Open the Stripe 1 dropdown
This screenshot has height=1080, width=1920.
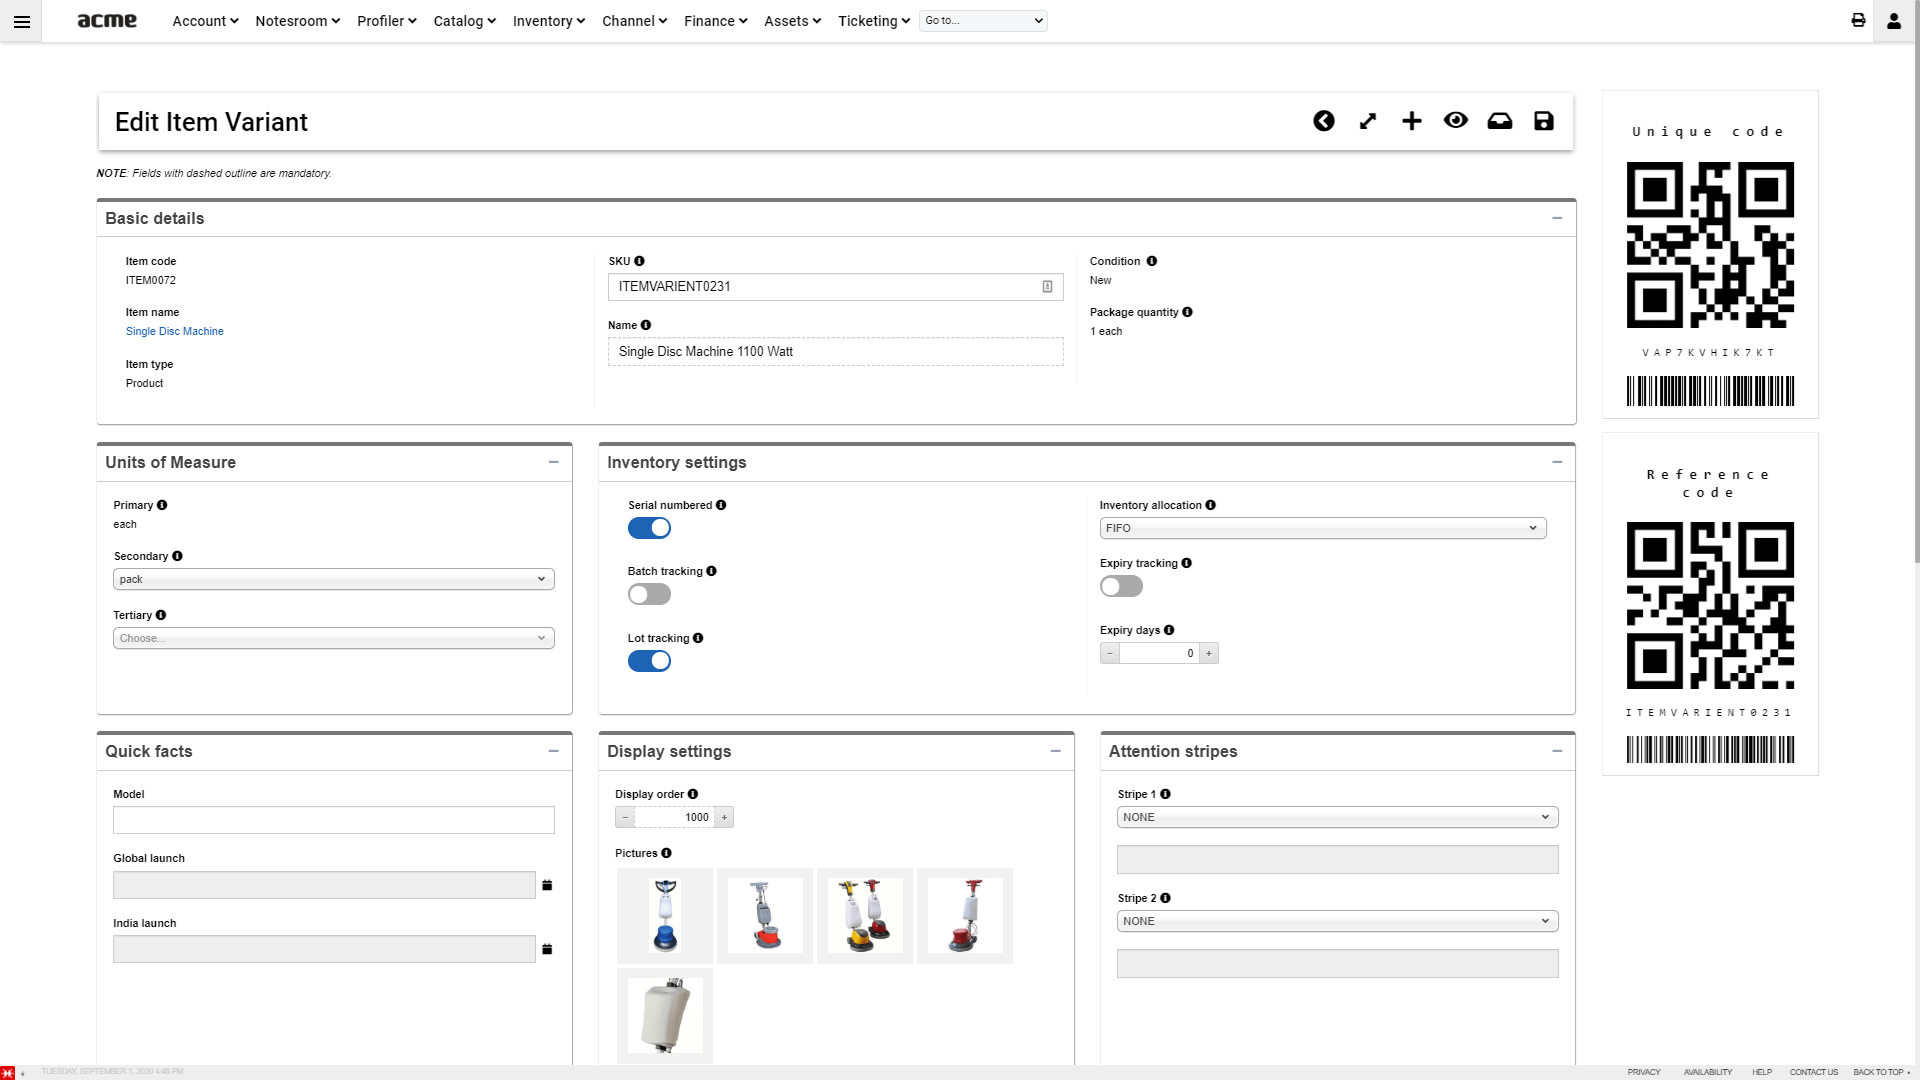click(1338, 817)
